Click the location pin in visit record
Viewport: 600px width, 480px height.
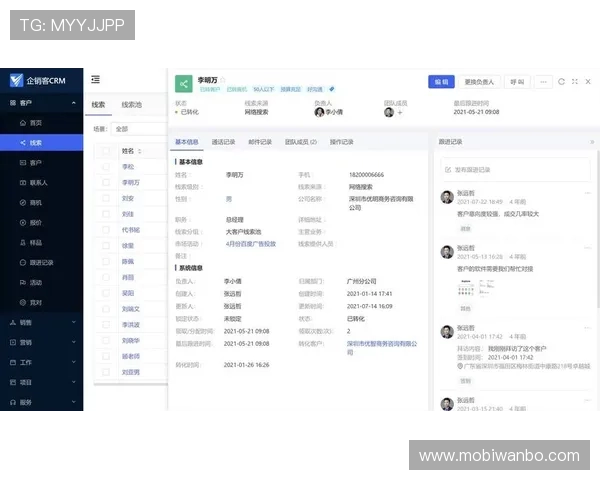460,366
